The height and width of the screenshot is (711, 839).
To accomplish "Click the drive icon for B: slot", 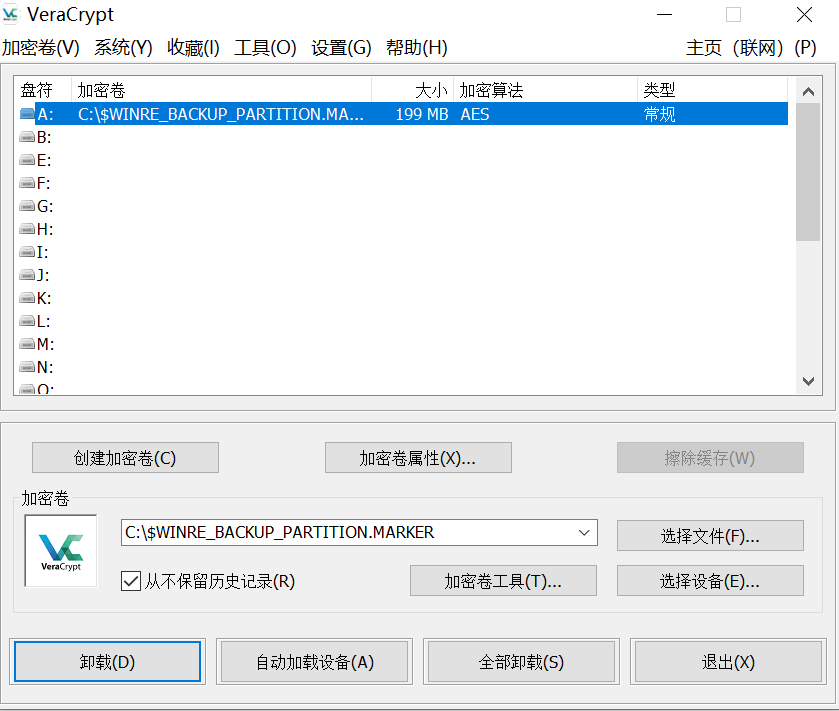I will pos(27,138).
